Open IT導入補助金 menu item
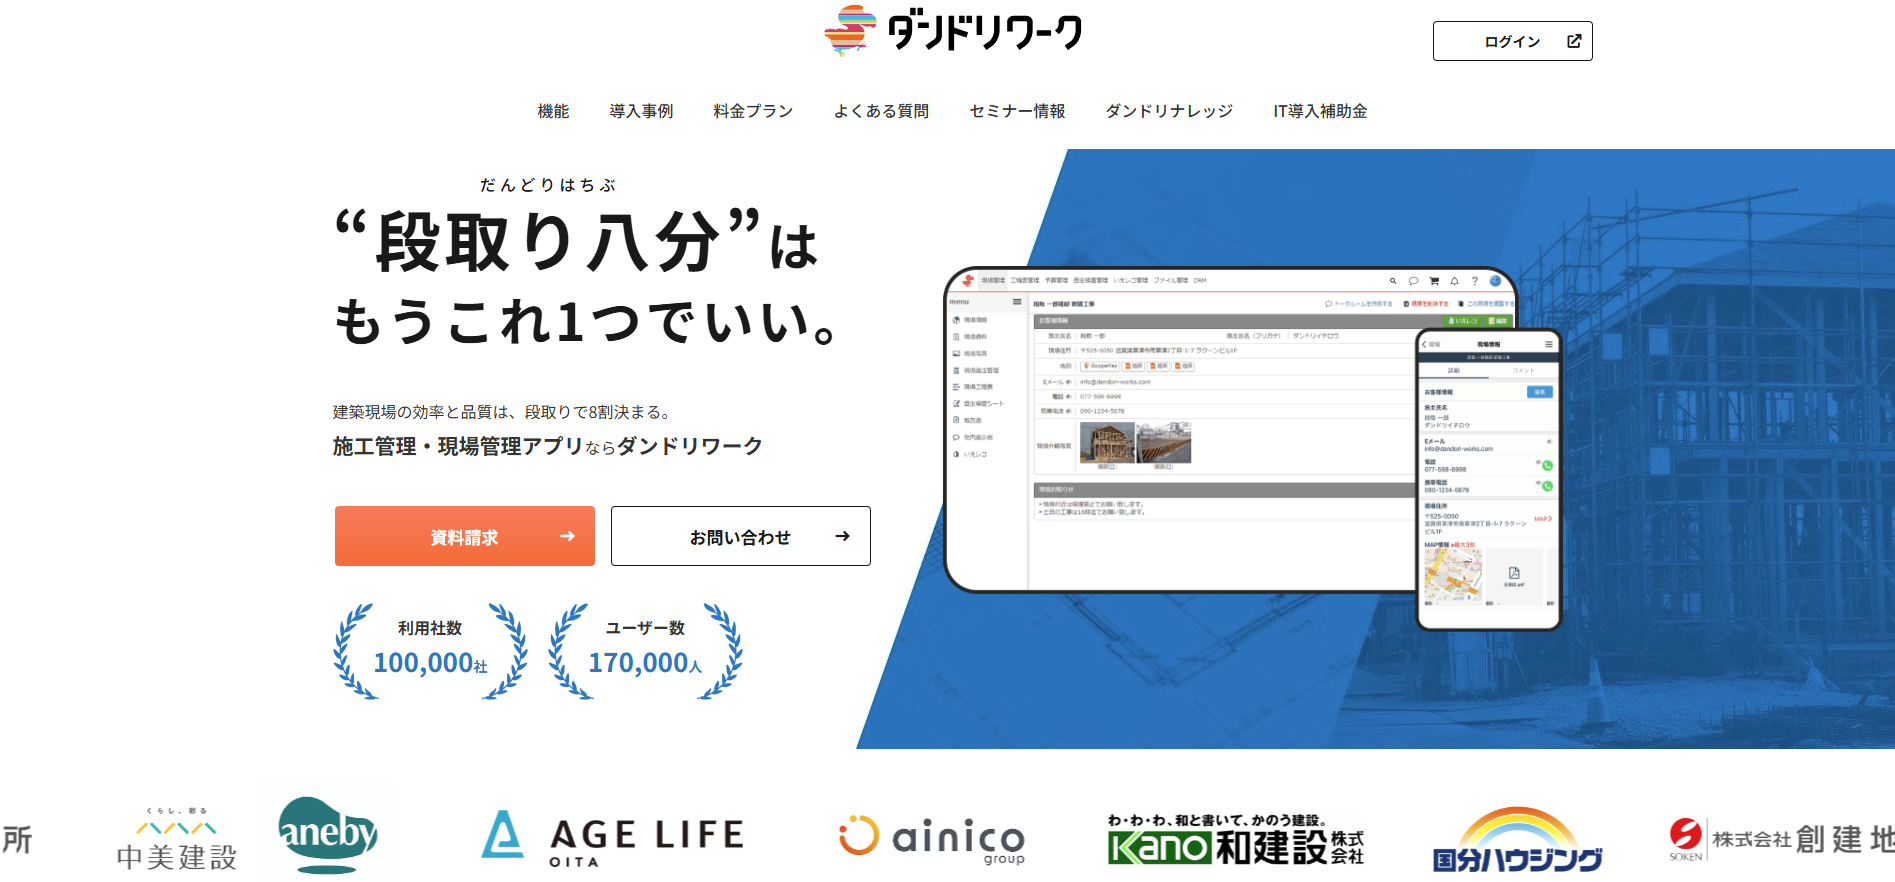The image size is (1895, 882). [1320, 111]
